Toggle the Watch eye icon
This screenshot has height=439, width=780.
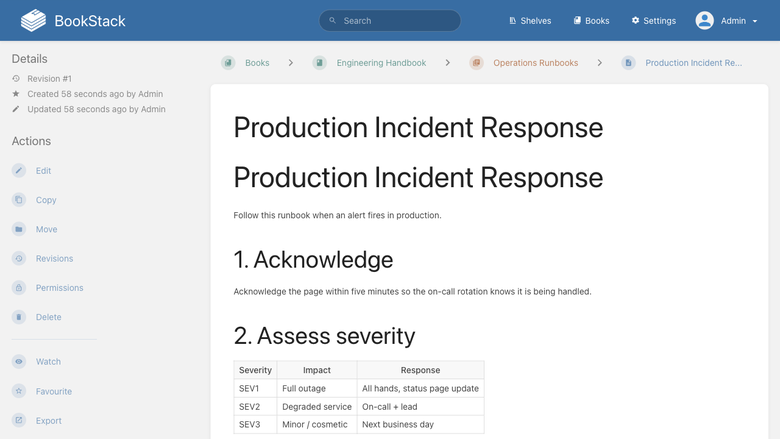[19, 361]
